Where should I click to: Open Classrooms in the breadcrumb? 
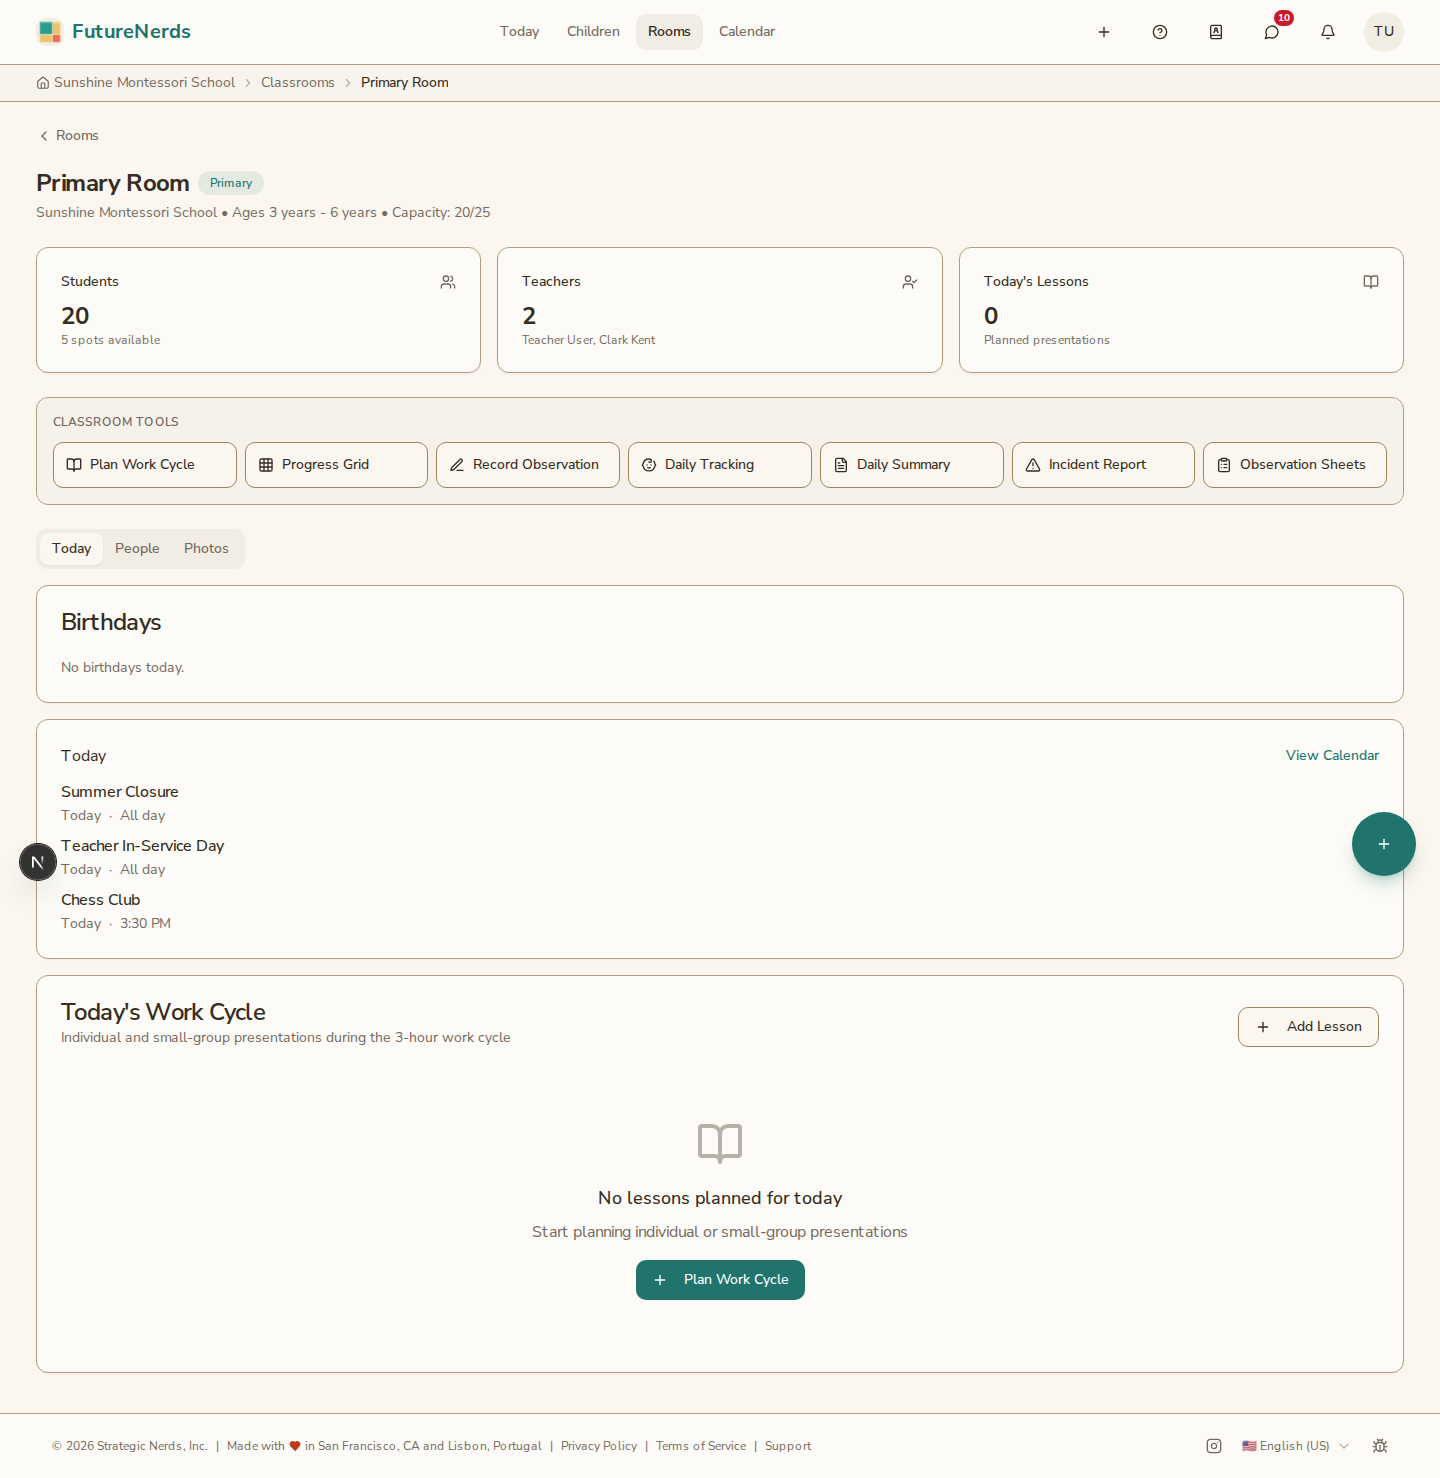coord(298,83)
